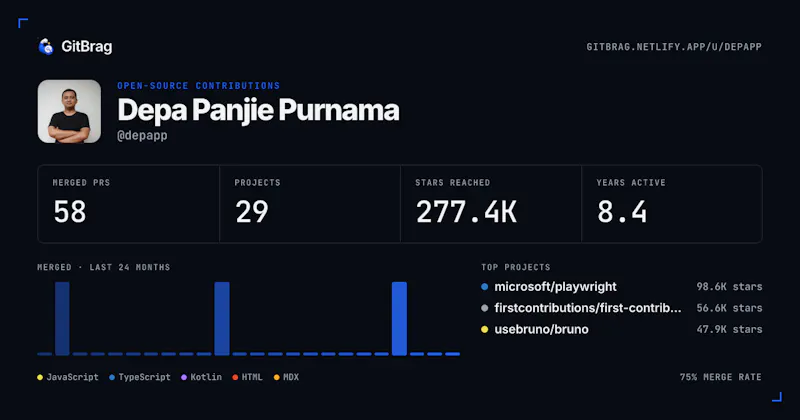Click the 75% Merge Rate text
The image size is (800, 420).
coord(720,377)
